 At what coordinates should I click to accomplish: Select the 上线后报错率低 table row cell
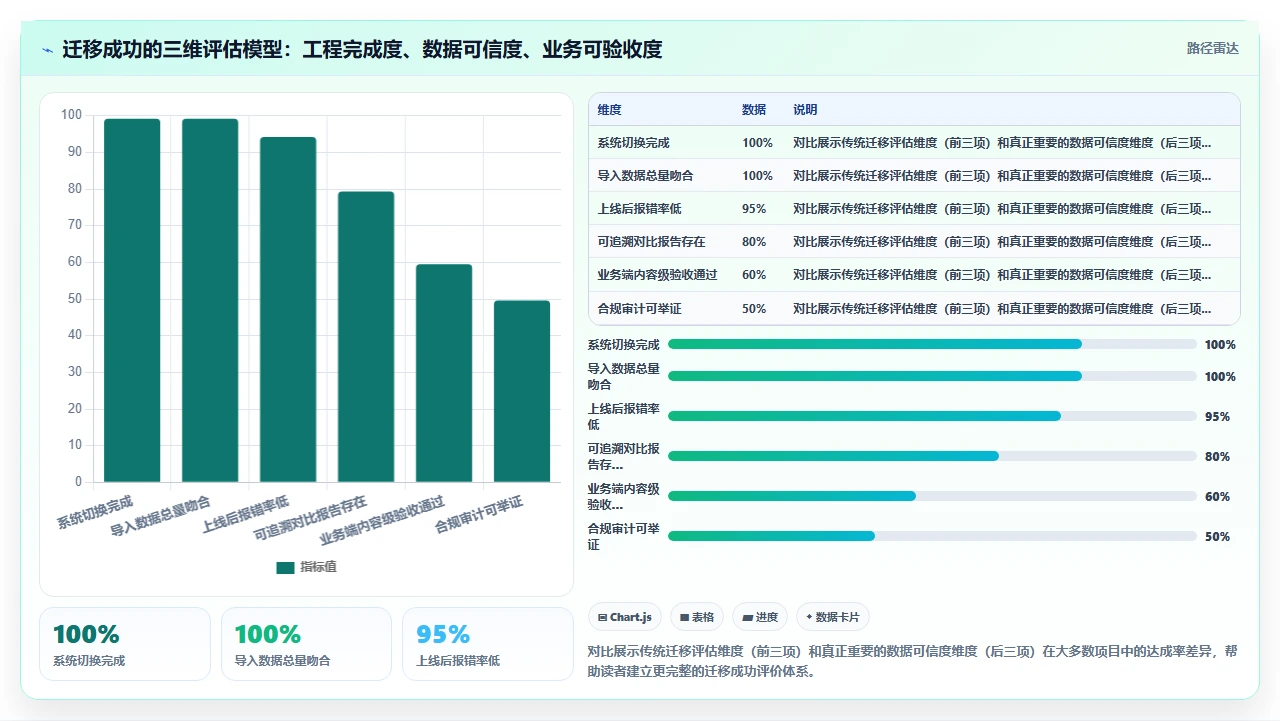pyautogui.click(x=639, y=209)
